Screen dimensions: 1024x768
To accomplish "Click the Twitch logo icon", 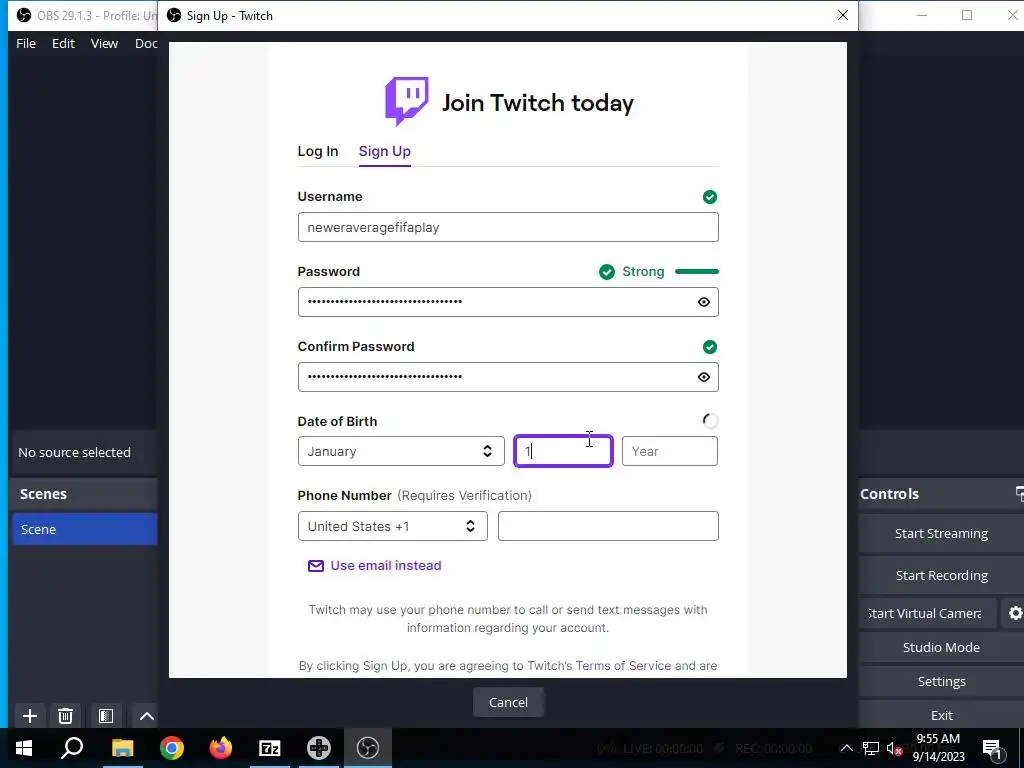I will [x=406, y=101].
